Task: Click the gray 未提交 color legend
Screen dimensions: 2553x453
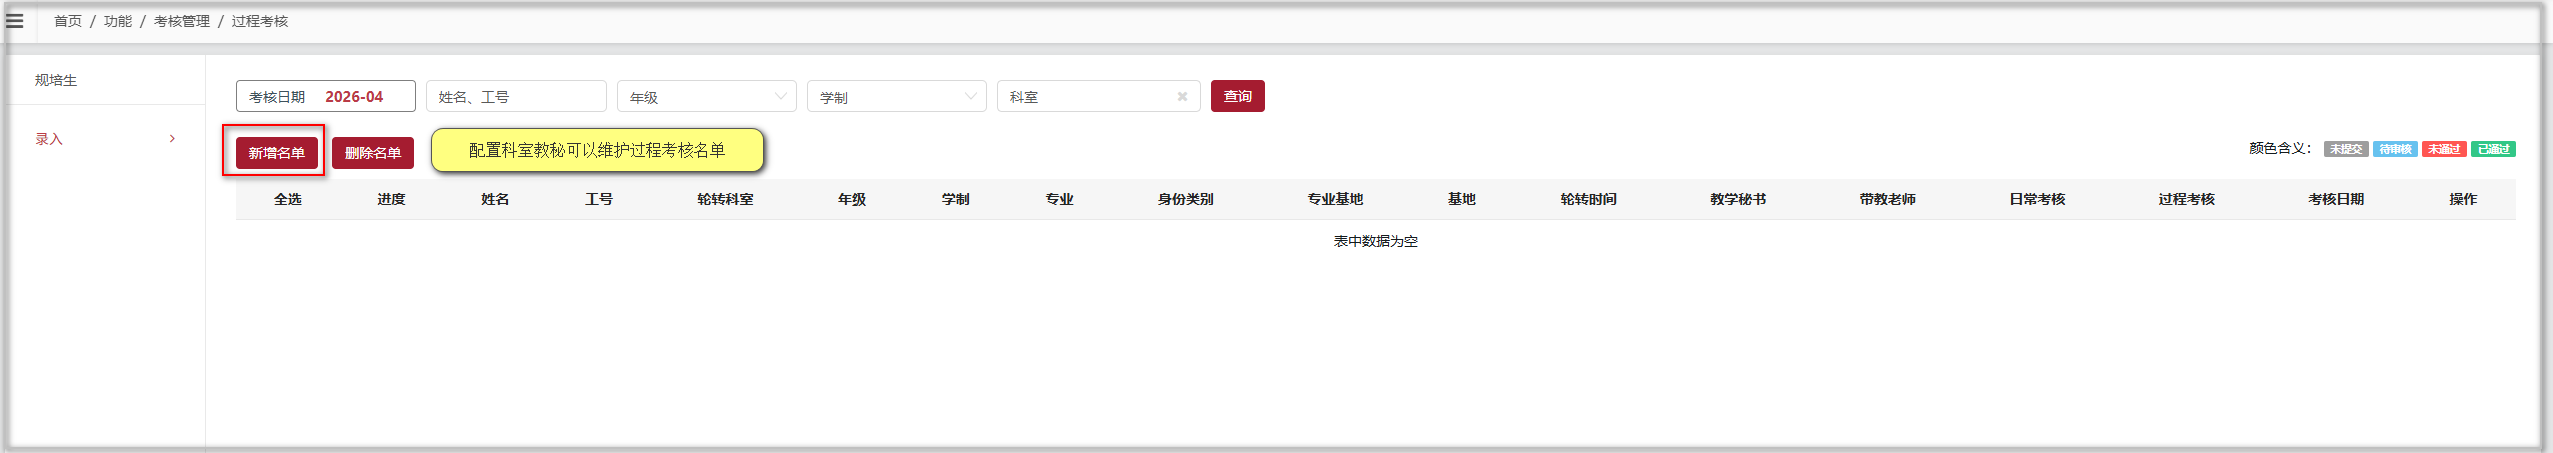Action: pos(2346,149)
